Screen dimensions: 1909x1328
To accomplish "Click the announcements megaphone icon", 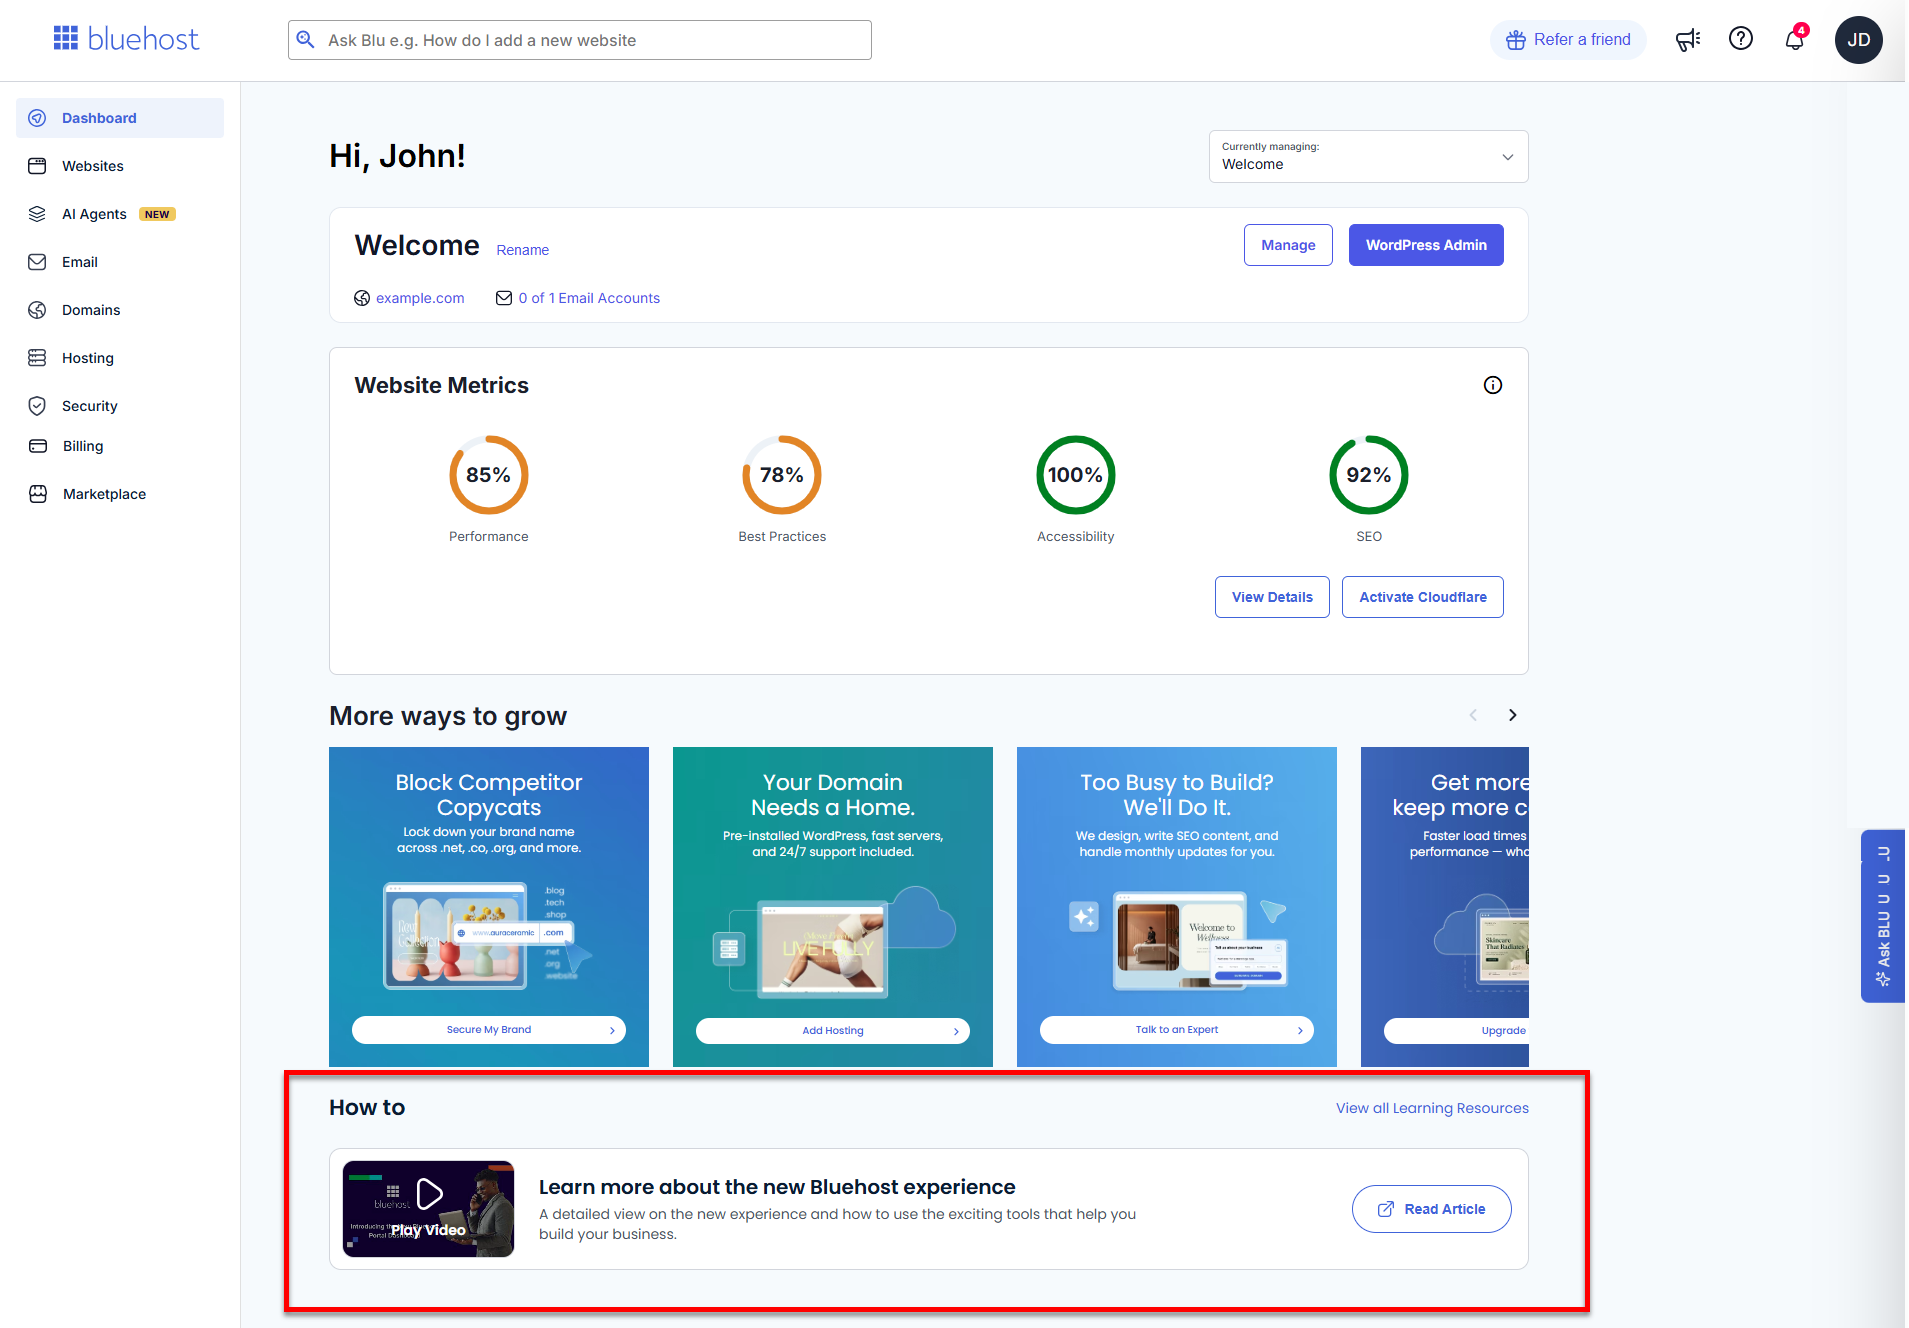I will [1688, 40].
